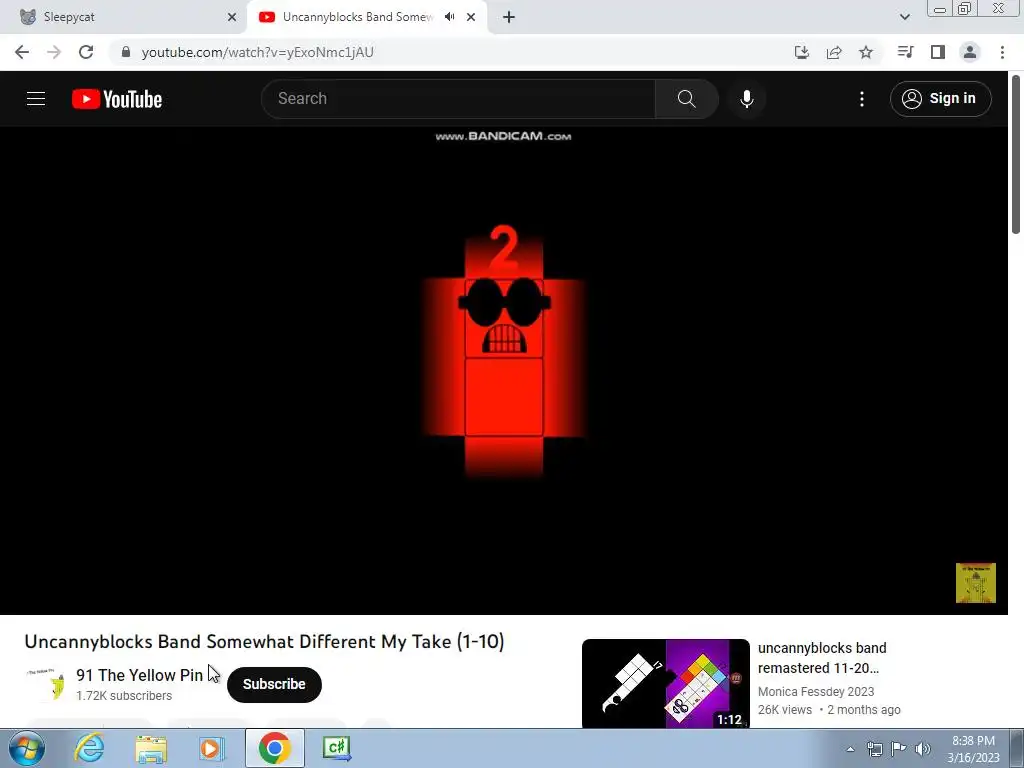Launch Internet Explorer from taskbar
The width and height of the screenshot is (1024, 768).
pos(89,748)
